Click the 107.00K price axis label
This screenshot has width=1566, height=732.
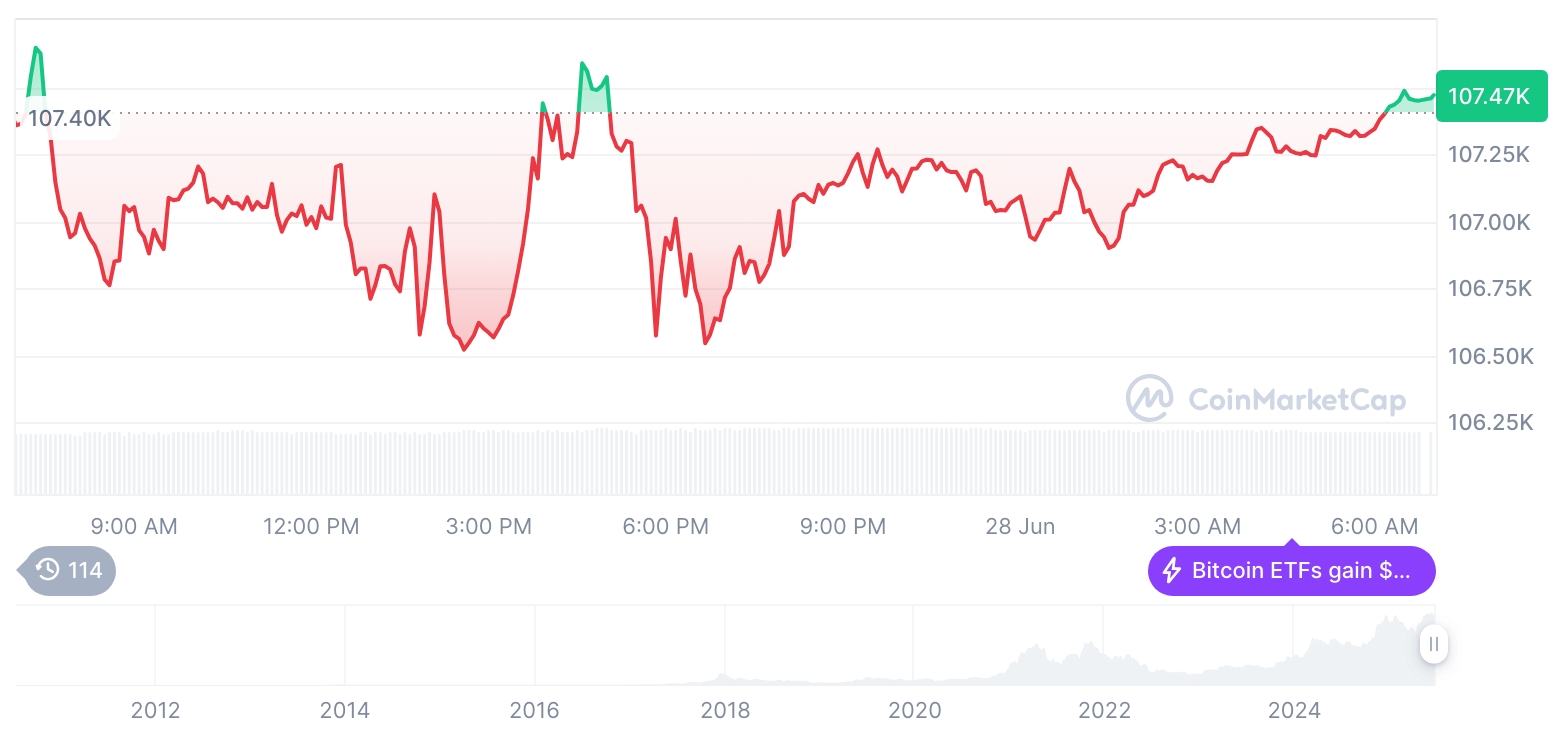(x=1490, y=222)
